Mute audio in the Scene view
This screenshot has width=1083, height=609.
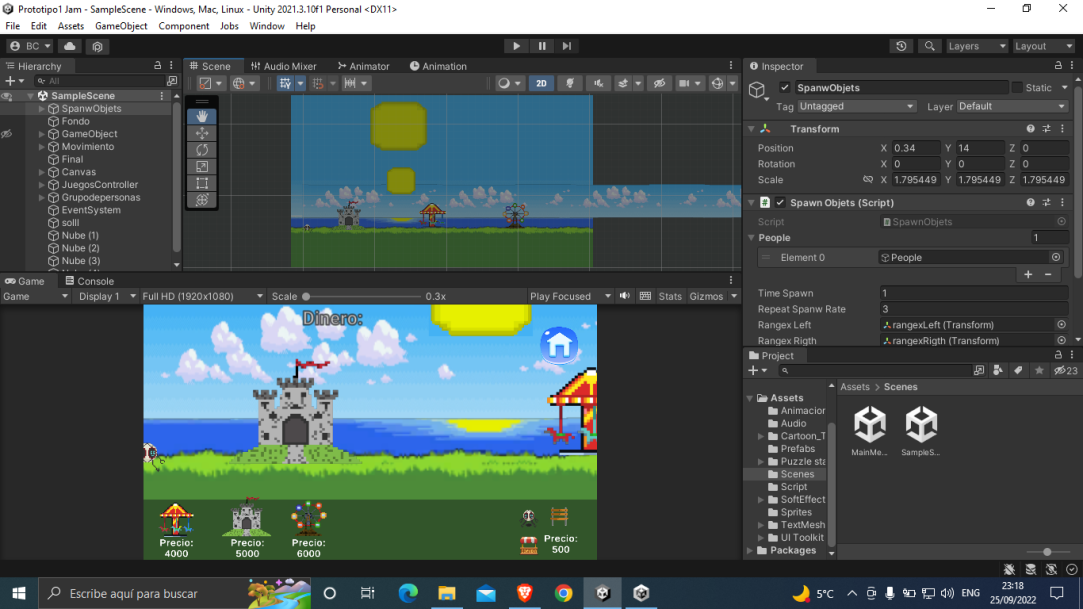tap(597, 84)
